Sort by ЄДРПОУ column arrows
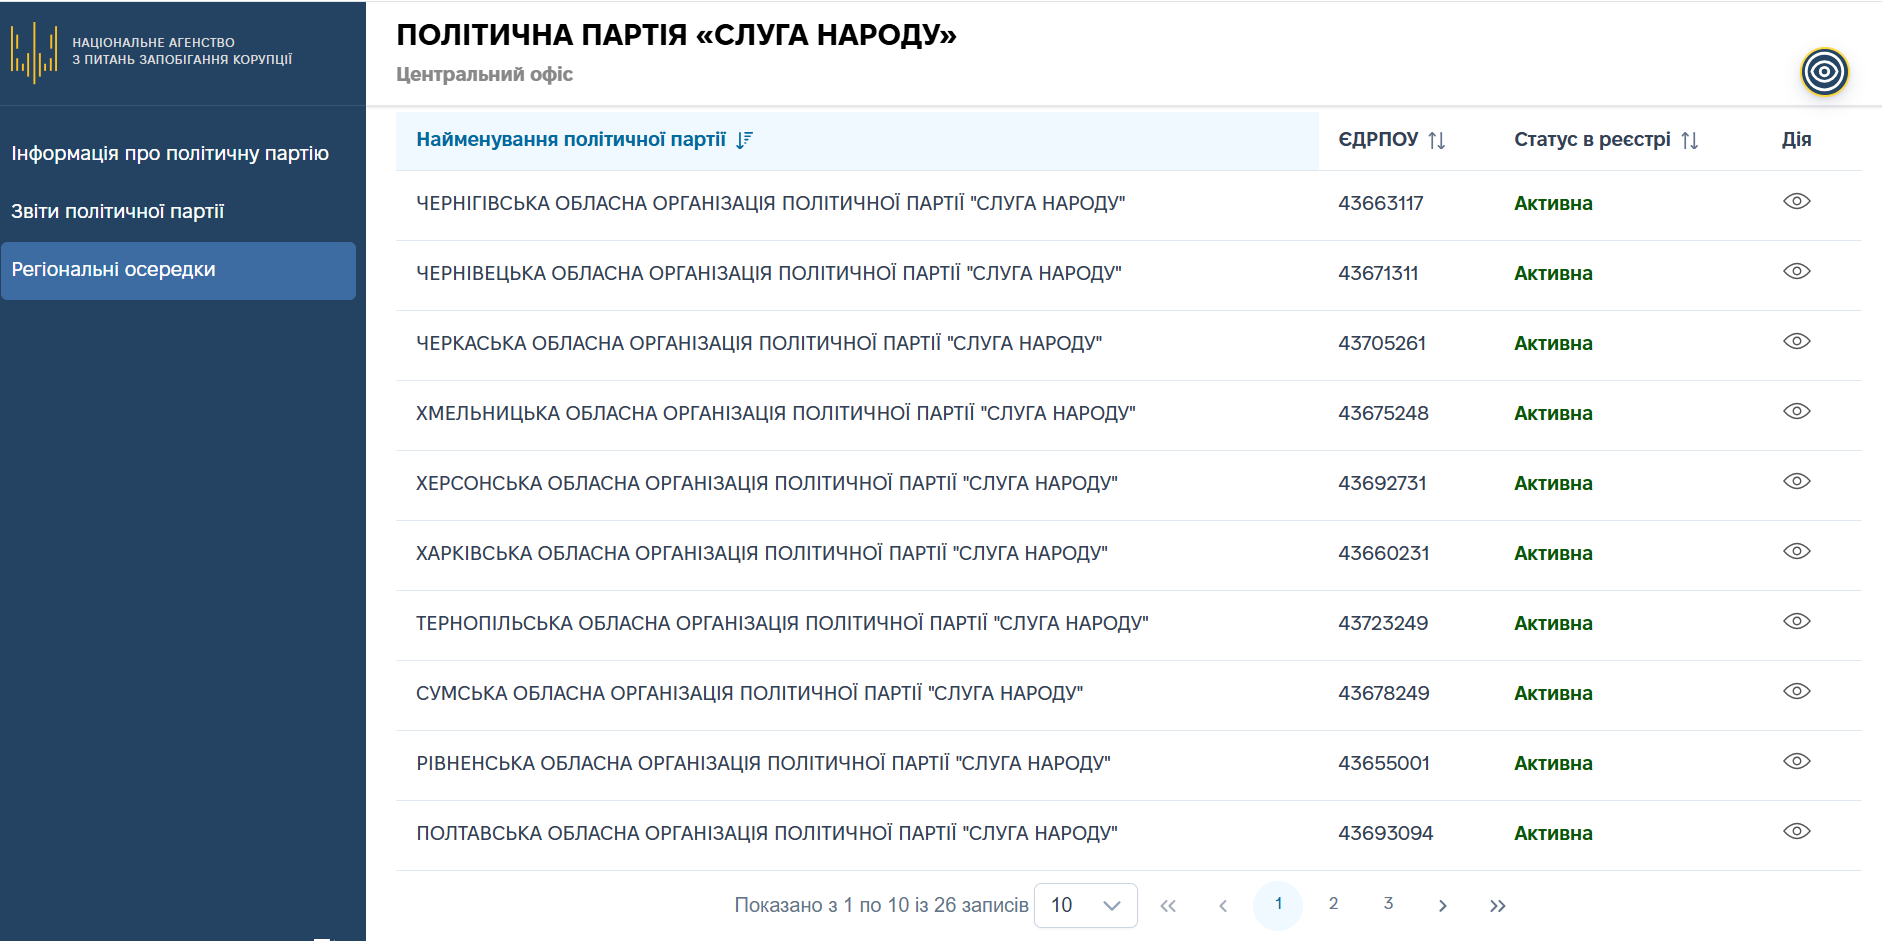The width and height of the screenshot is (1882, 941). 1436,140
